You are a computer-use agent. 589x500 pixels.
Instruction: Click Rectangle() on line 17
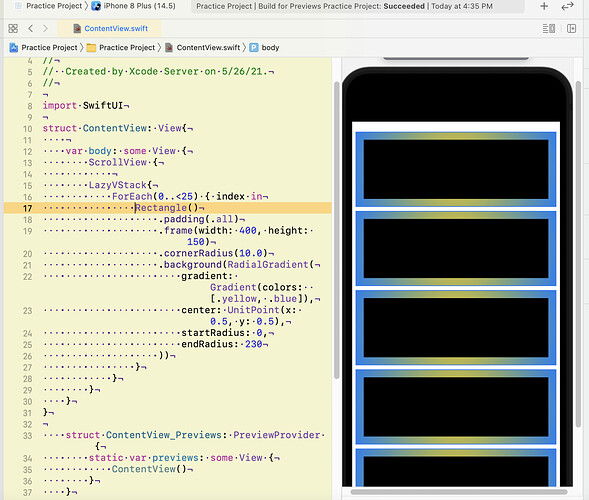tap(166, 208)
